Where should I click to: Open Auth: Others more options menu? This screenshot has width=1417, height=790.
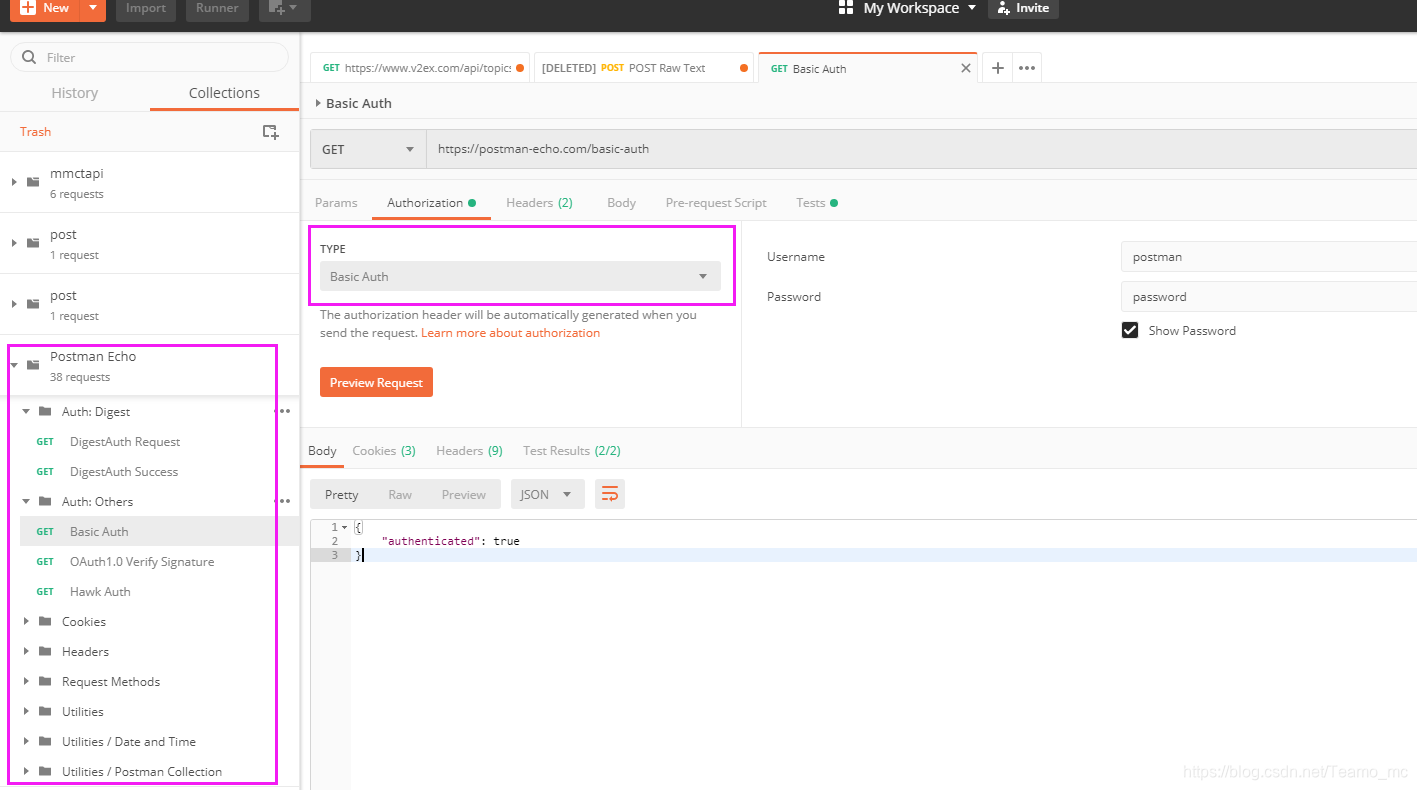tap(283, 501)
